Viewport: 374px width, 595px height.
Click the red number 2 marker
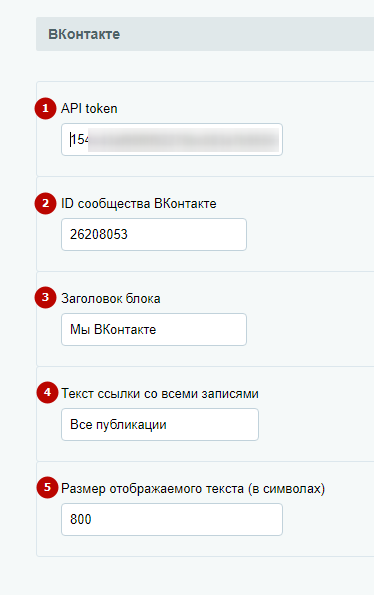[x=46, y=203]
